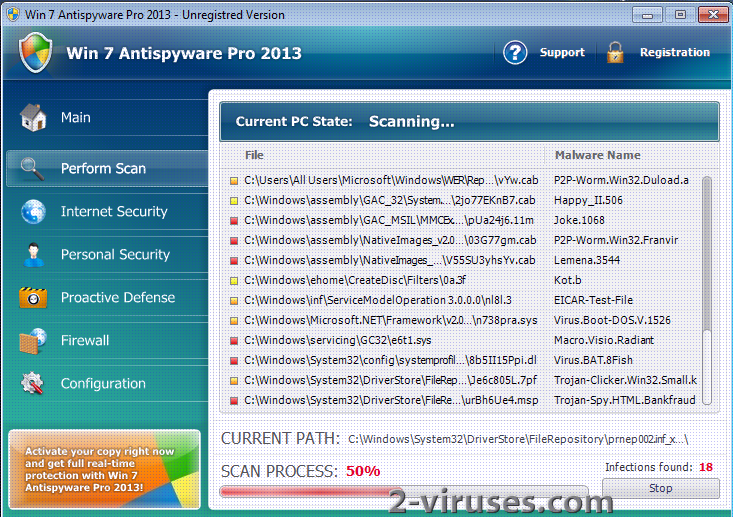Click threat marker for Happy_II.506
This screenshot has width=733, height=517.
tap(234, 201)
